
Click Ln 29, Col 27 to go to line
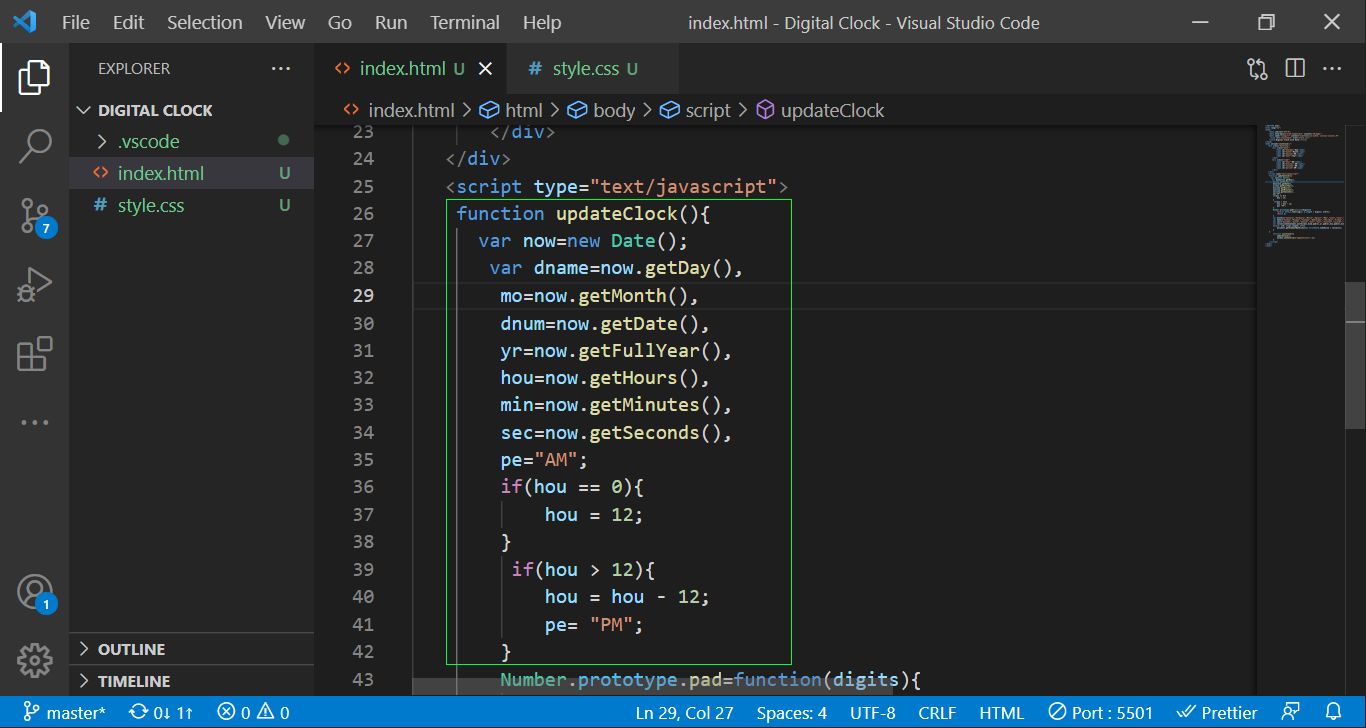(x=684, y=713)
